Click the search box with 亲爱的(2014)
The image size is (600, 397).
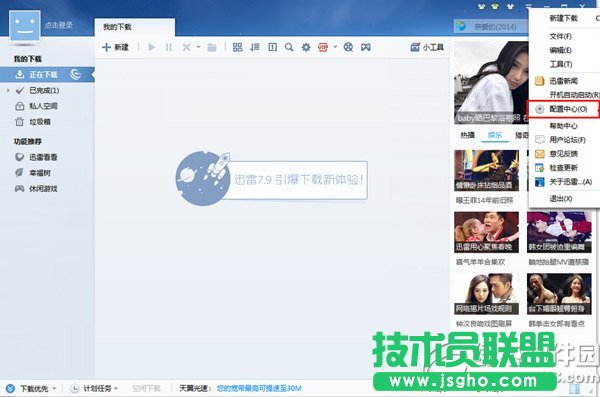coord(491,26)
